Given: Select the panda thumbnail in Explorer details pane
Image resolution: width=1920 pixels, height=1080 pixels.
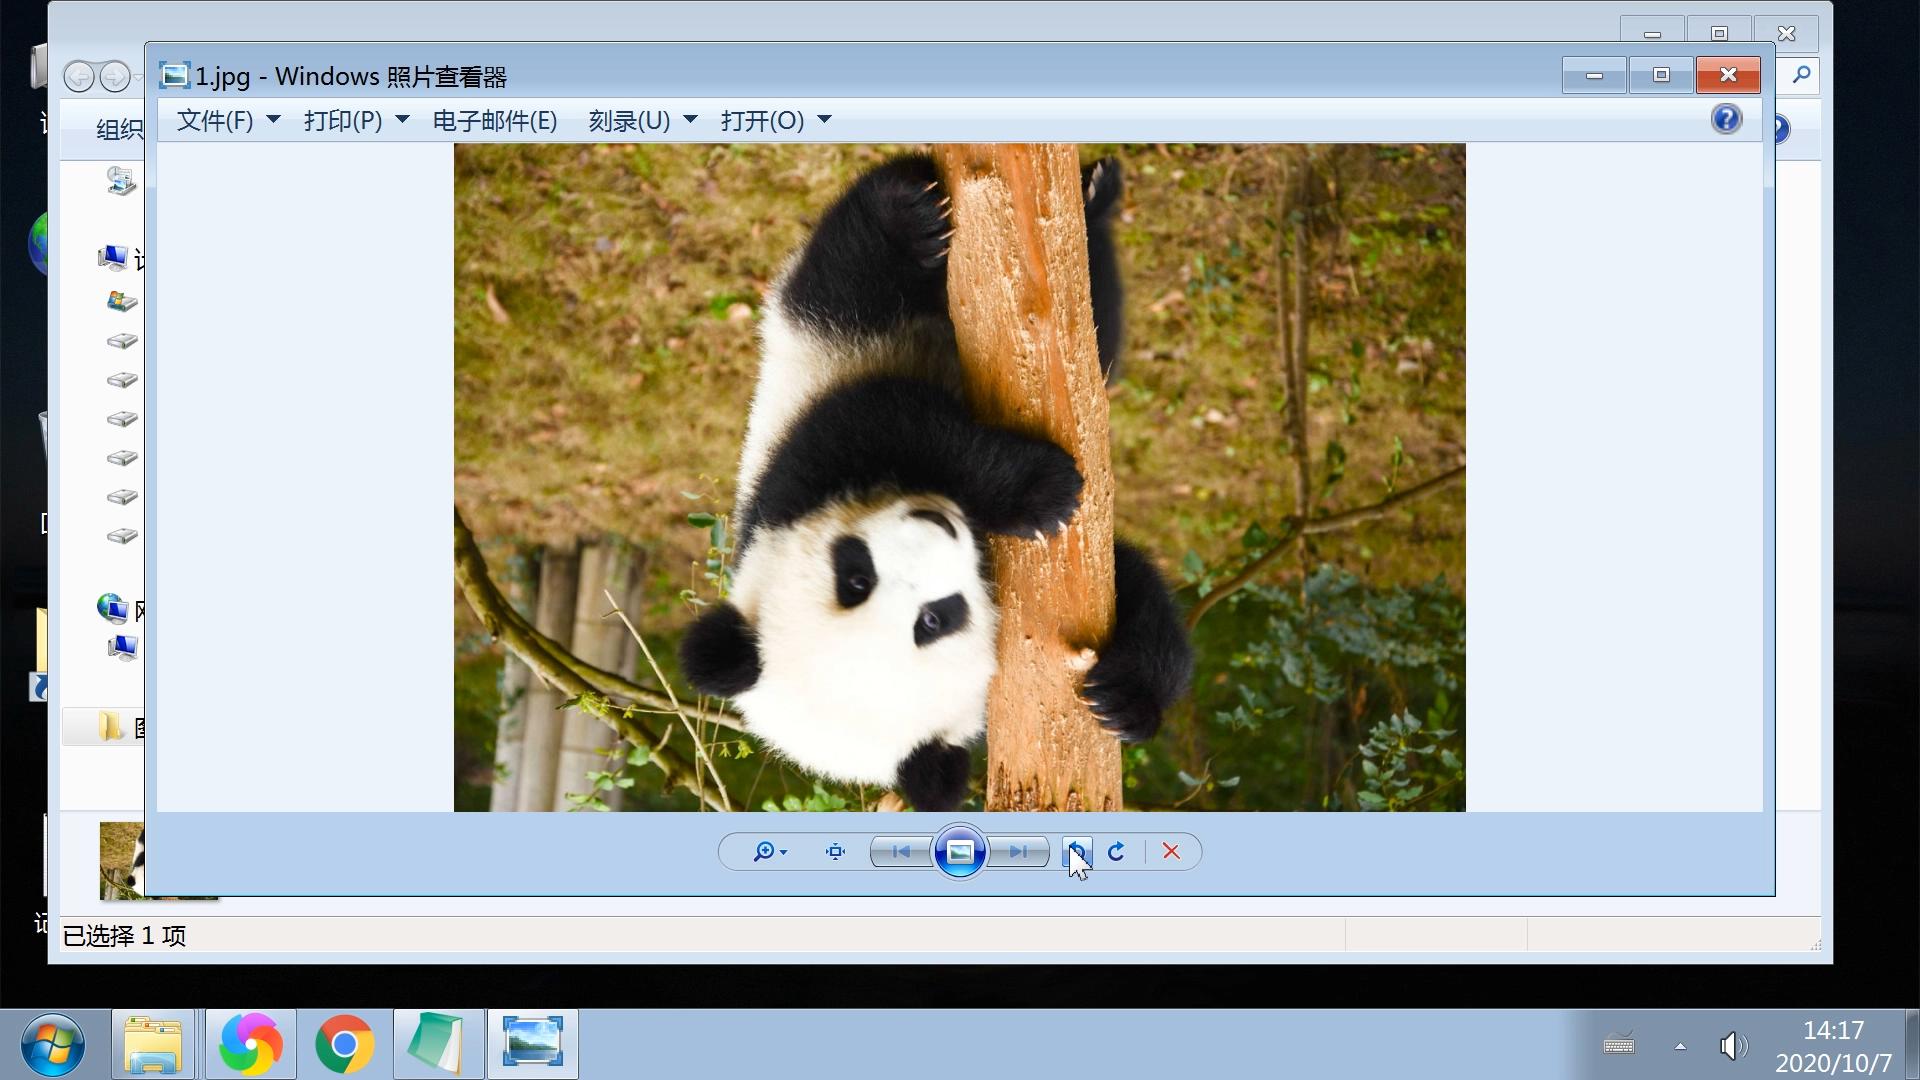Looking at the screenshot, I should (122, 859).
